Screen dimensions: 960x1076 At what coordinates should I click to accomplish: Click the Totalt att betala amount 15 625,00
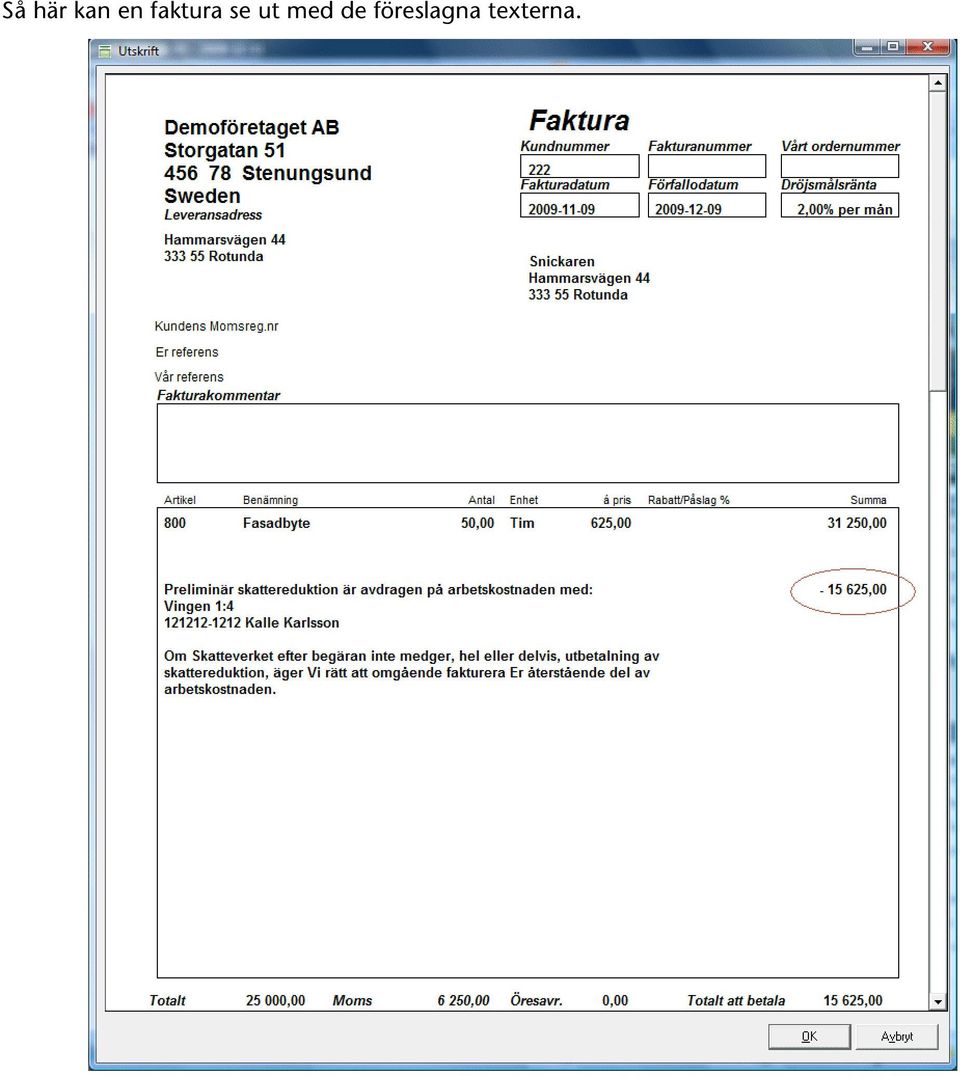[x=853, y=1001]
